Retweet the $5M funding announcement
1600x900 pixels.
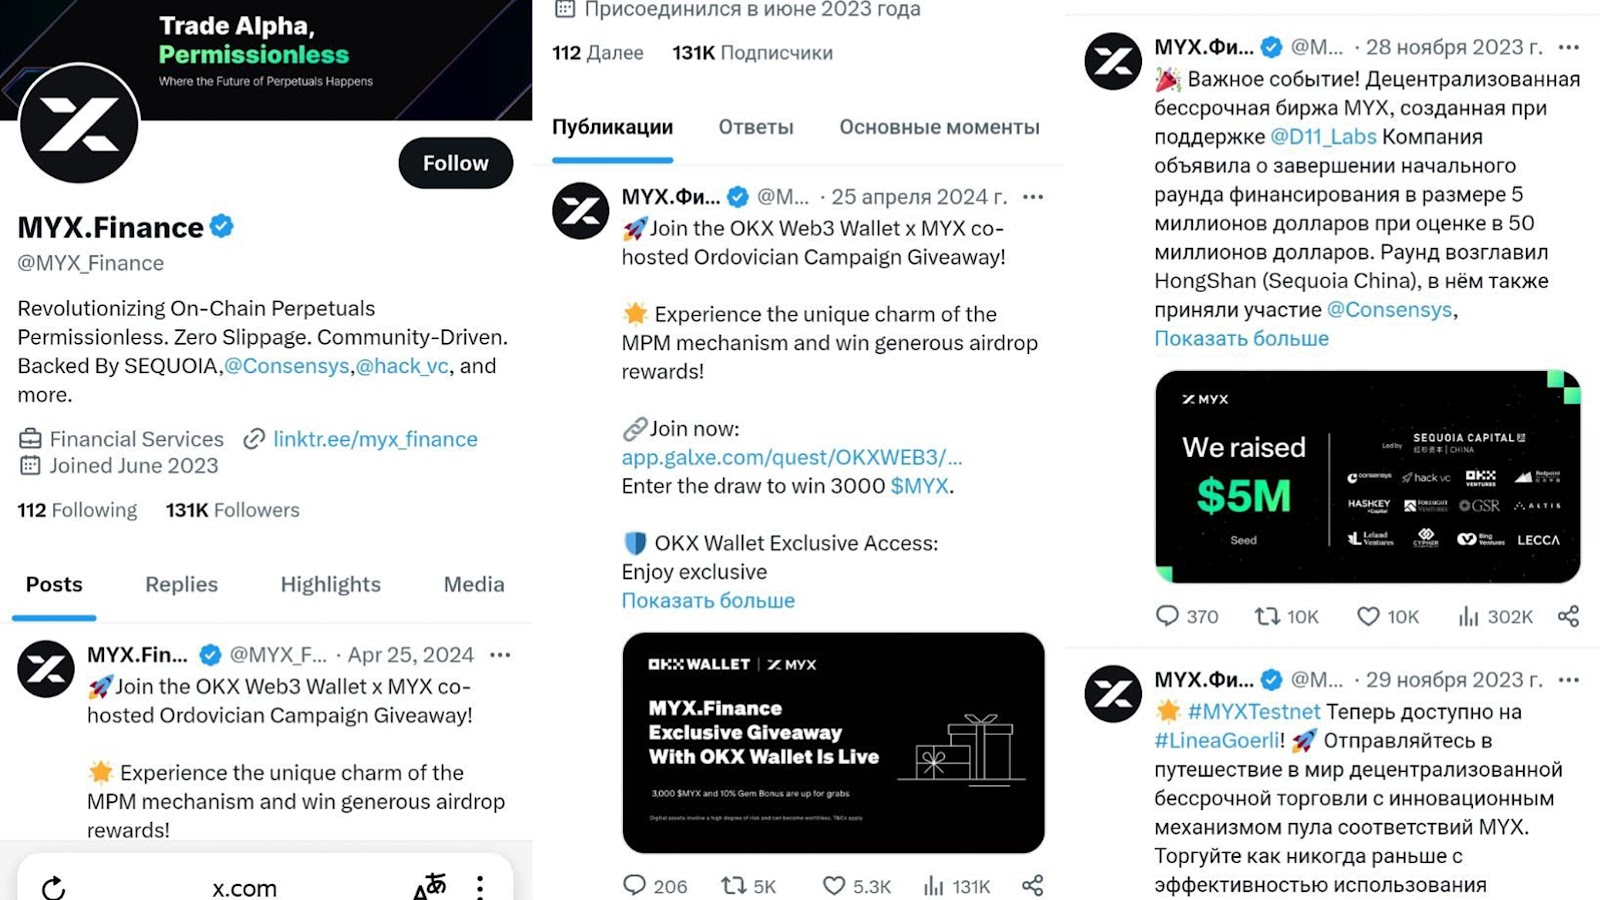click(x=1267, y=617)
